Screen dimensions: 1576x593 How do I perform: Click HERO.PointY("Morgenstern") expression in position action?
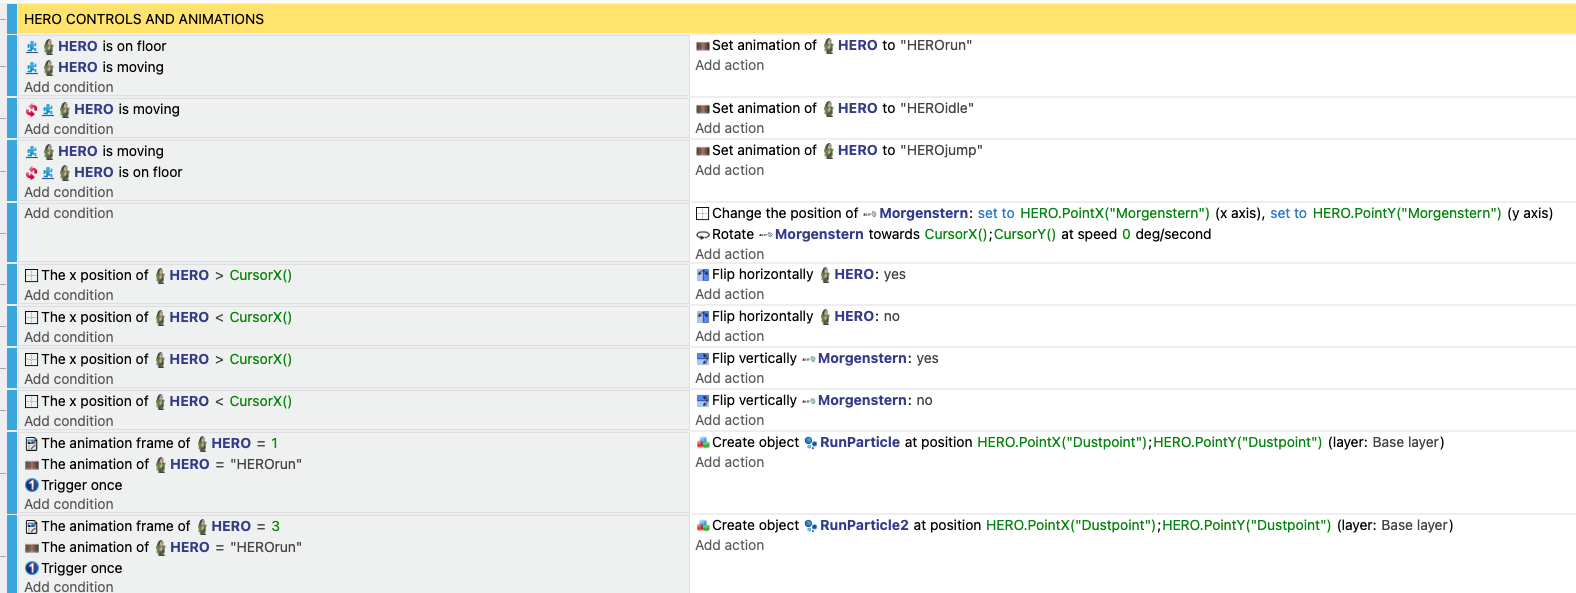point(1406,214)
